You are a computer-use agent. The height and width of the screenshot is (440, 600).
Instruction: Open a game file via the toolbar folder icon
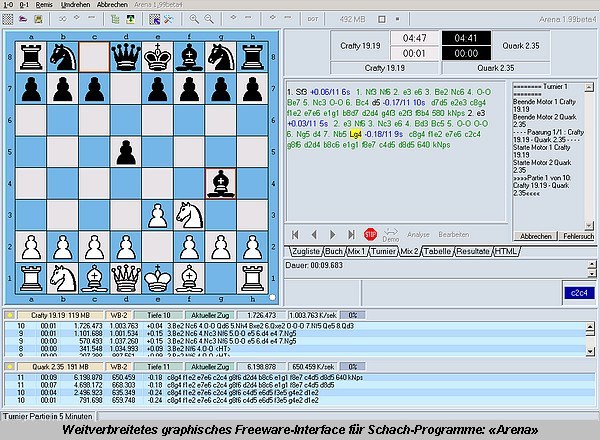coord(23,19)
